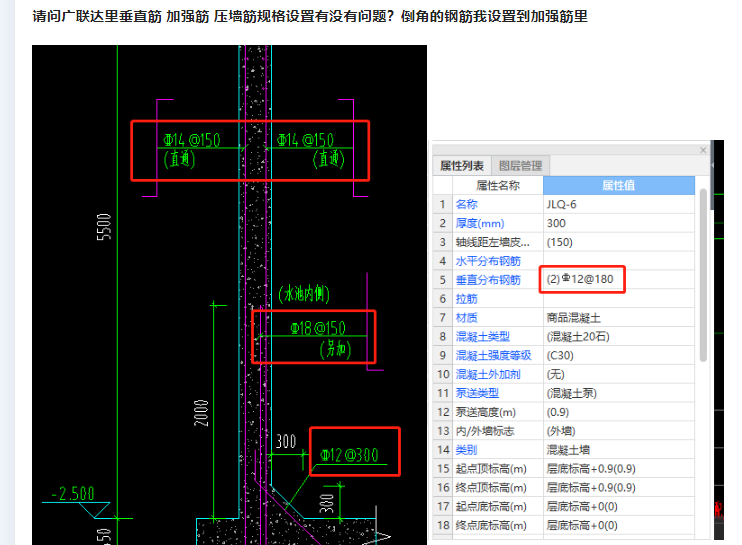Image resolution: width=742 pixels, height=545 pixels.
Task: Click the 混凝土类型 property name
Action: pos(483,336)
